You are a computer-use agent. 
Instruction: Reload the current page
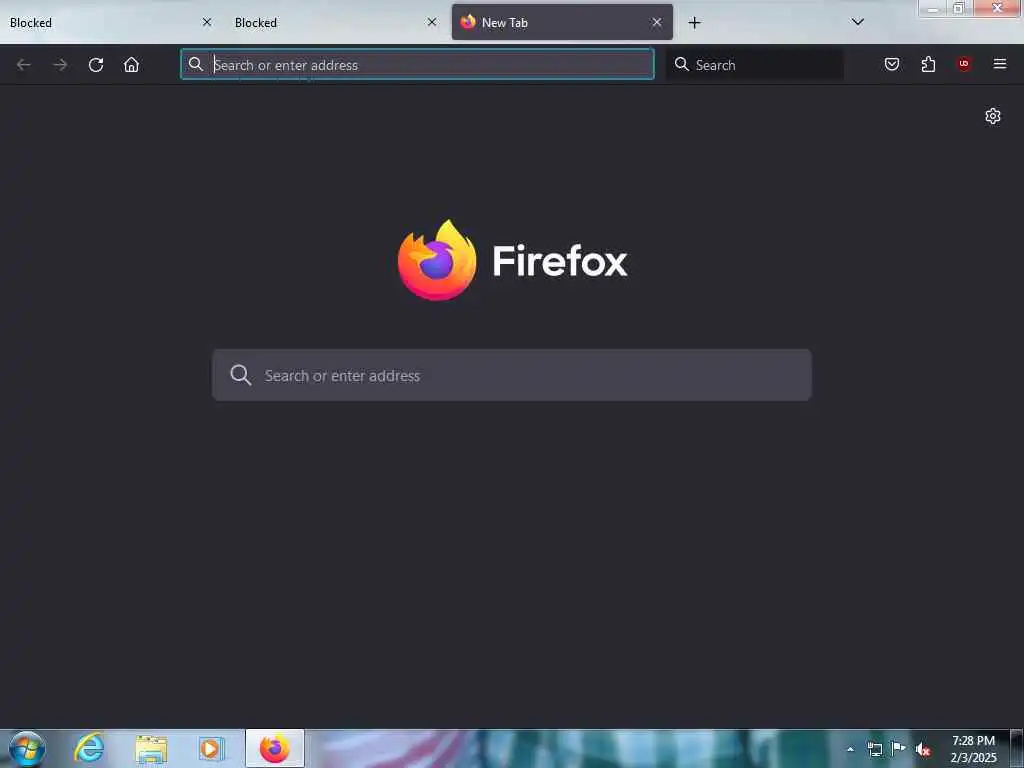96,65
